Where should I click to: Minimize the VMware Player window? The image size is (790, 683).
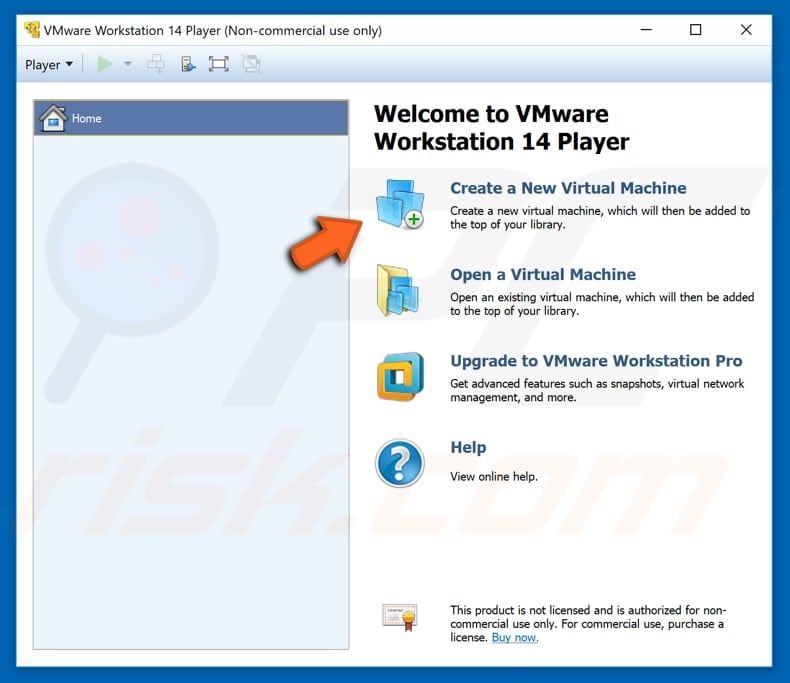[x=646, y=30]
